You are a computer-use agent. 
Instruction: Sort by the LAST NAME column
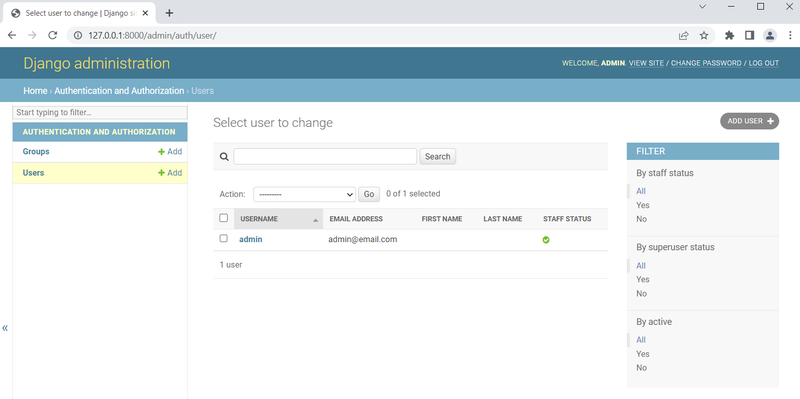pos(503,219)
